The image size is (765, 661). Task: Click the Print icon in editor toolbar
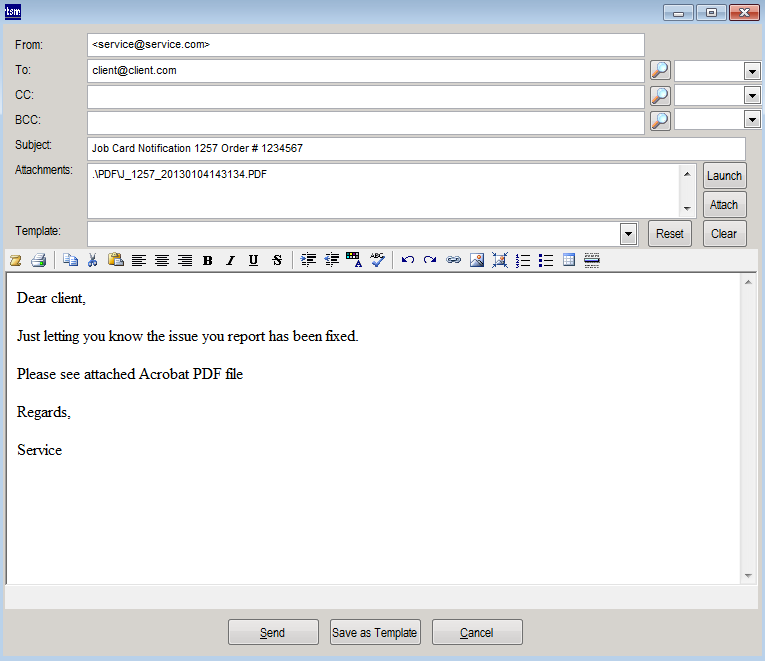pos(38,260)
